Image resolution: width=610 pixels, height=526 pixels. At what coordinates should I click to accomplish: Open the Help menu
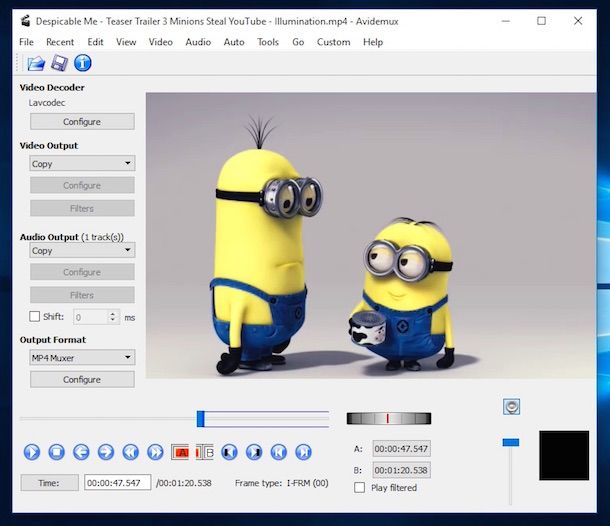[x=373, y=42]
